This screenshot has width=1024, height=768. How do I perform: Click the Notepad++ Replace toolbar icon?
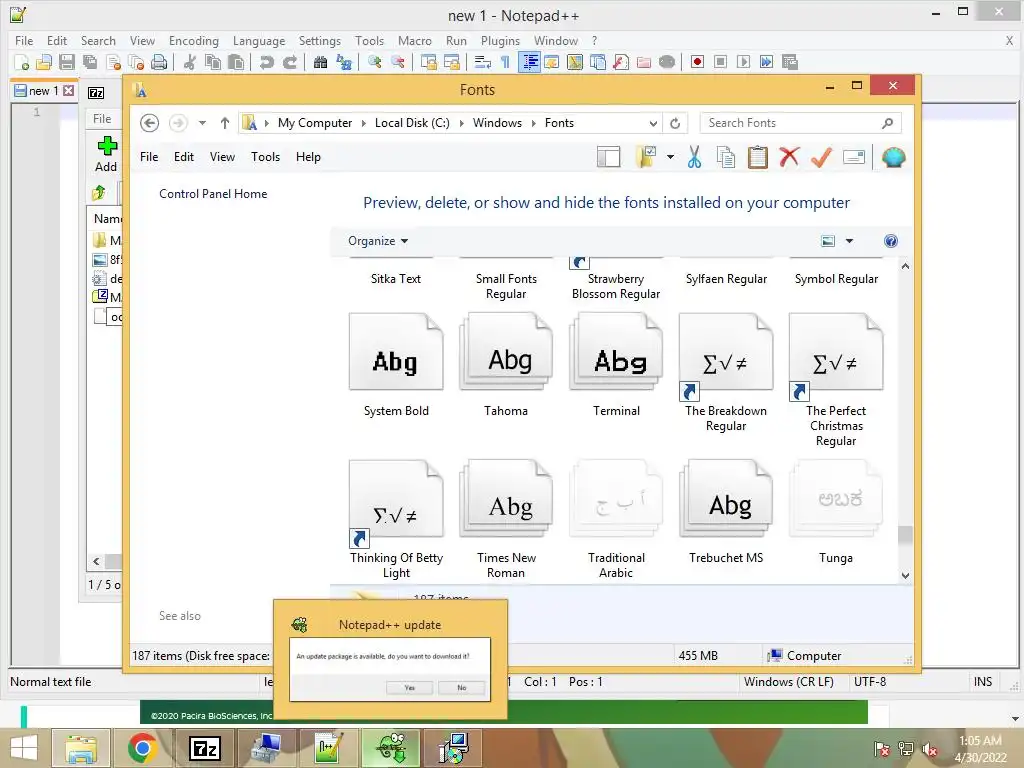click(344, 62)
